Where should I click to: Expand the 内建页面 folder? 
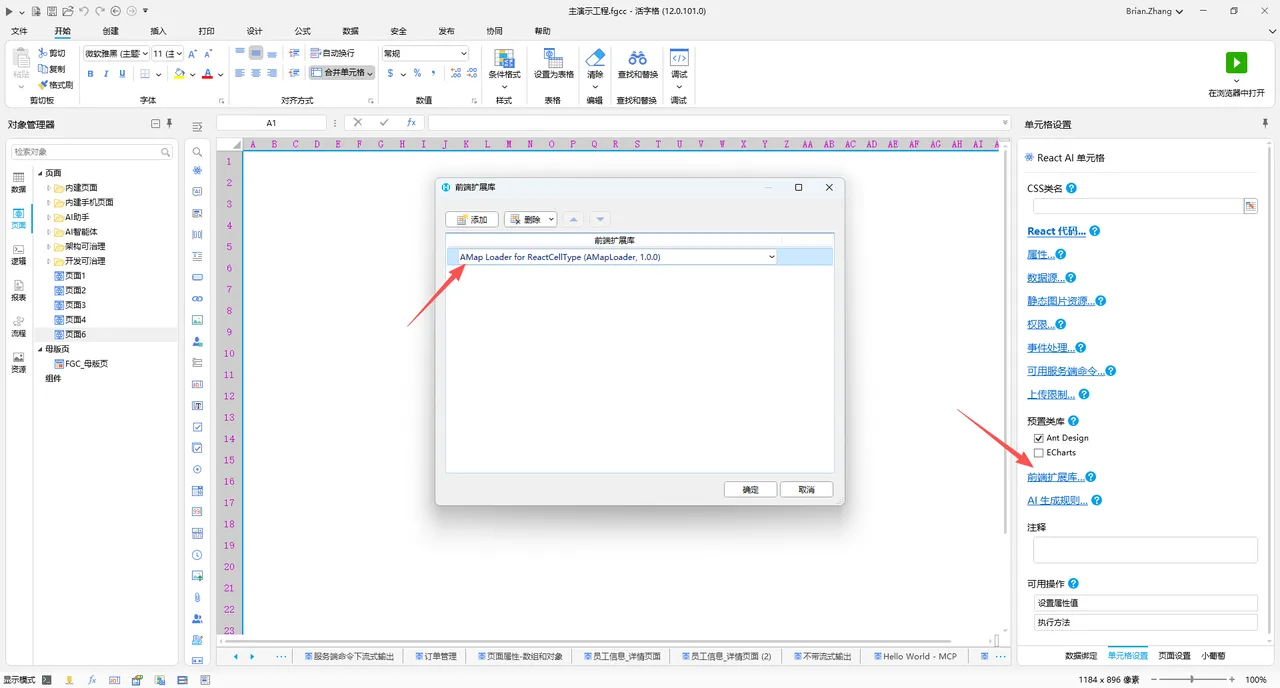tap(48, 188)
